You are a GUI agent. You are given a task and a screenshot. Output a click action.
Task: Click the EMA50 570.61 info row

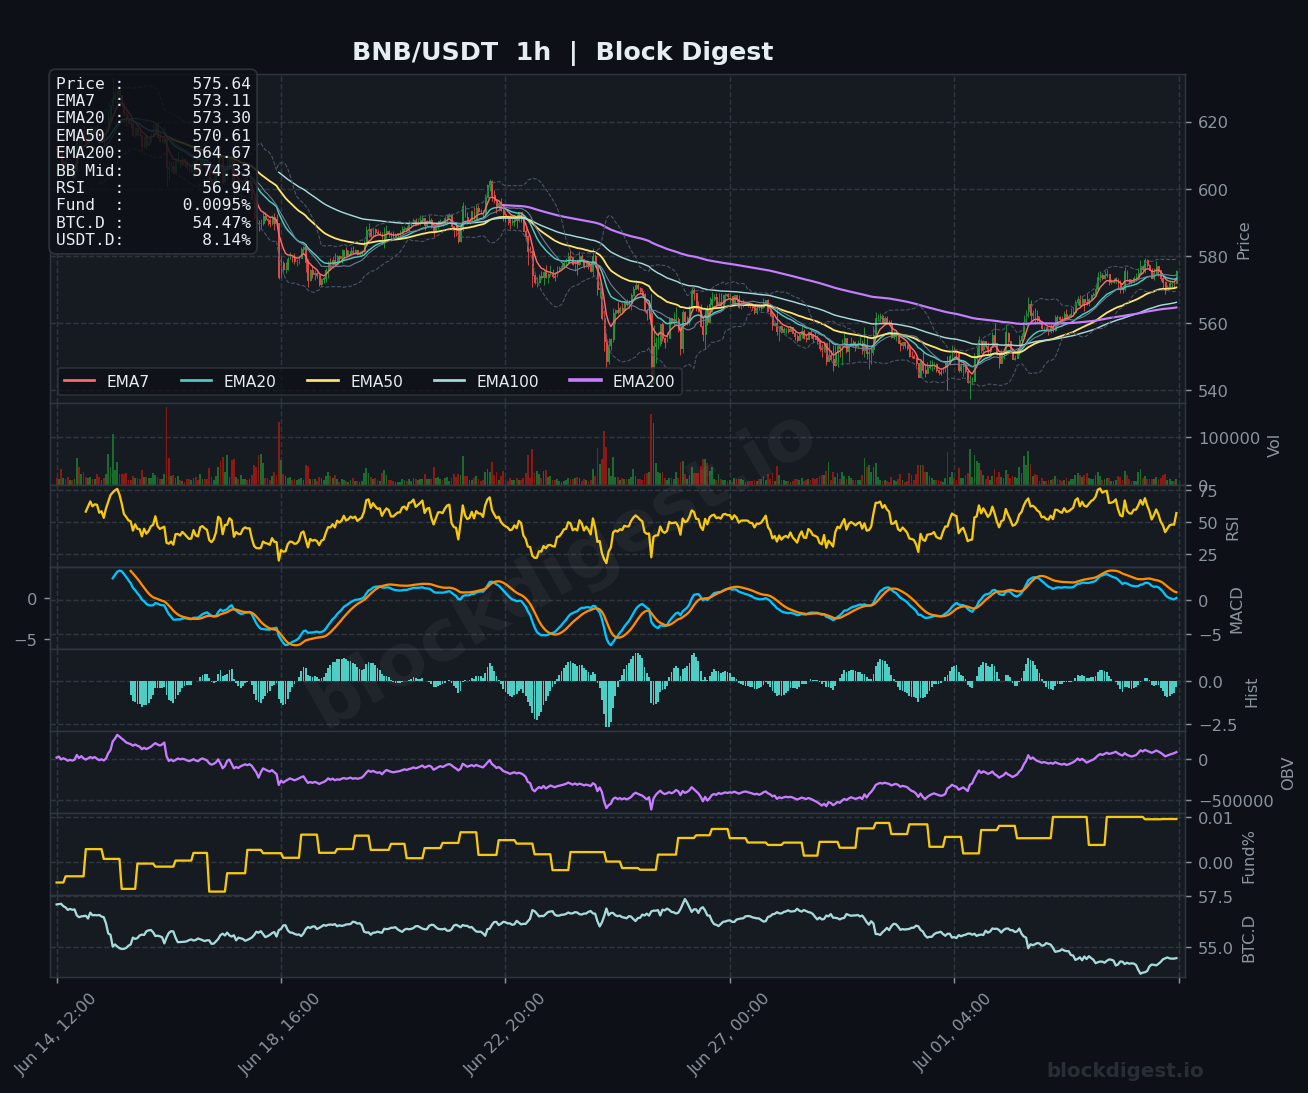(153, 136)
